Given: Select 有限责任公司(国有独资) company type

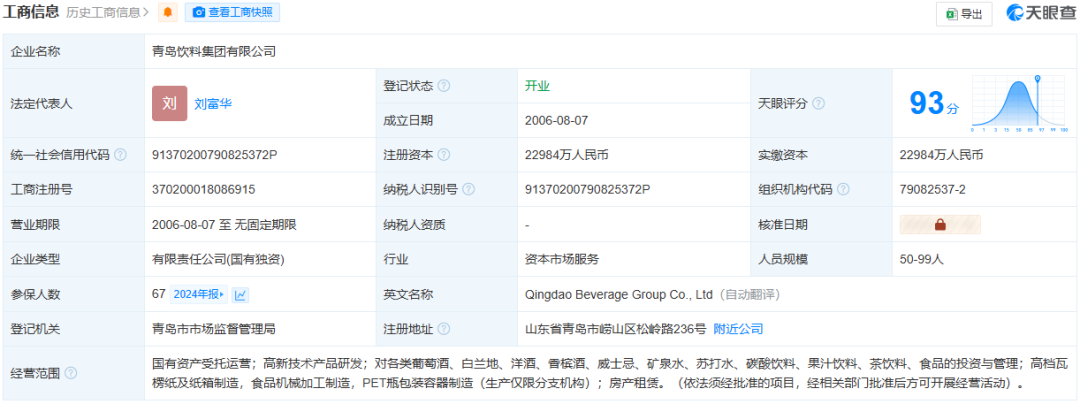Looking at the screenshot, I should pos(218,259).
